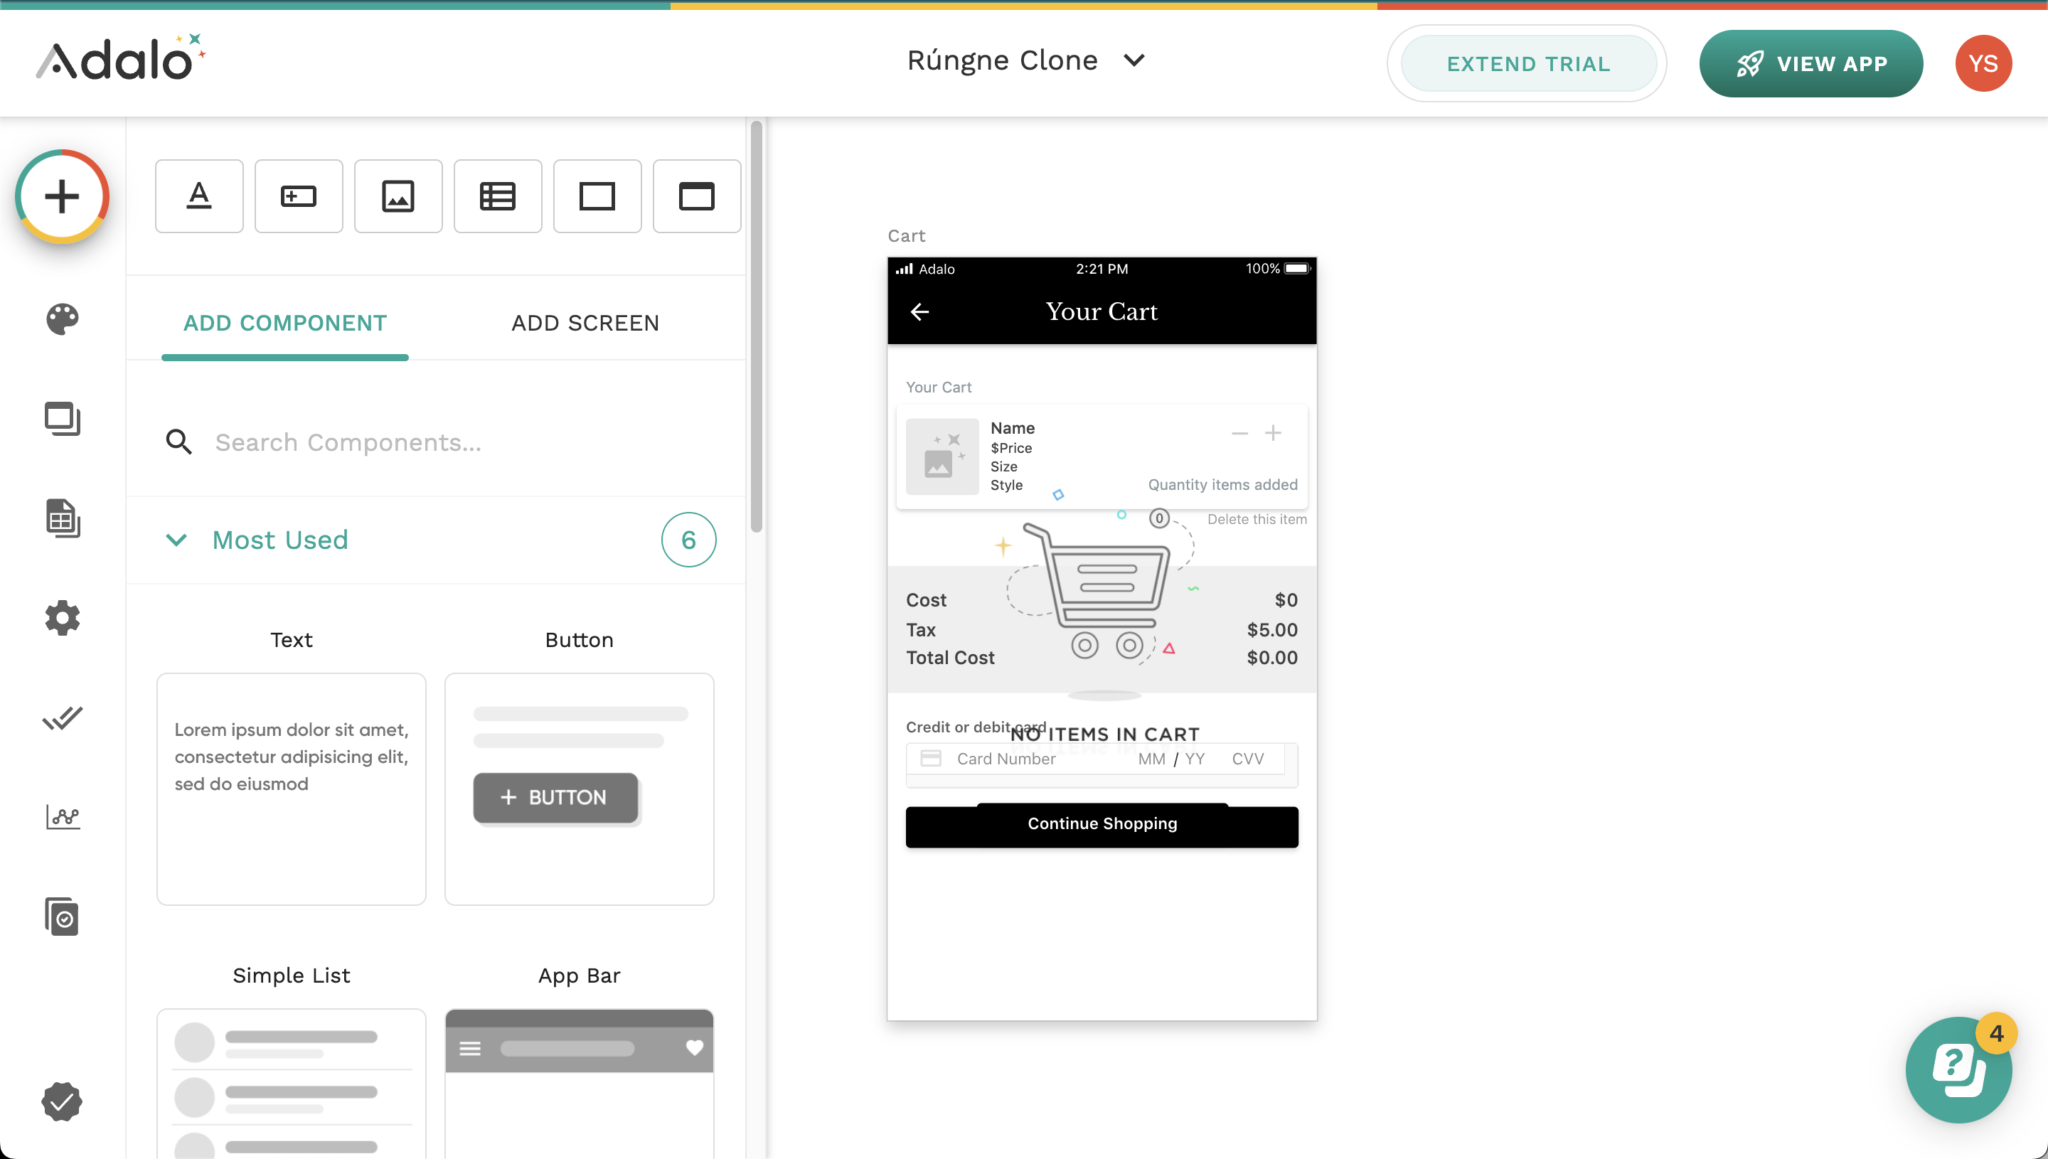Click the publish double-checkmark icon

point(62,718)
